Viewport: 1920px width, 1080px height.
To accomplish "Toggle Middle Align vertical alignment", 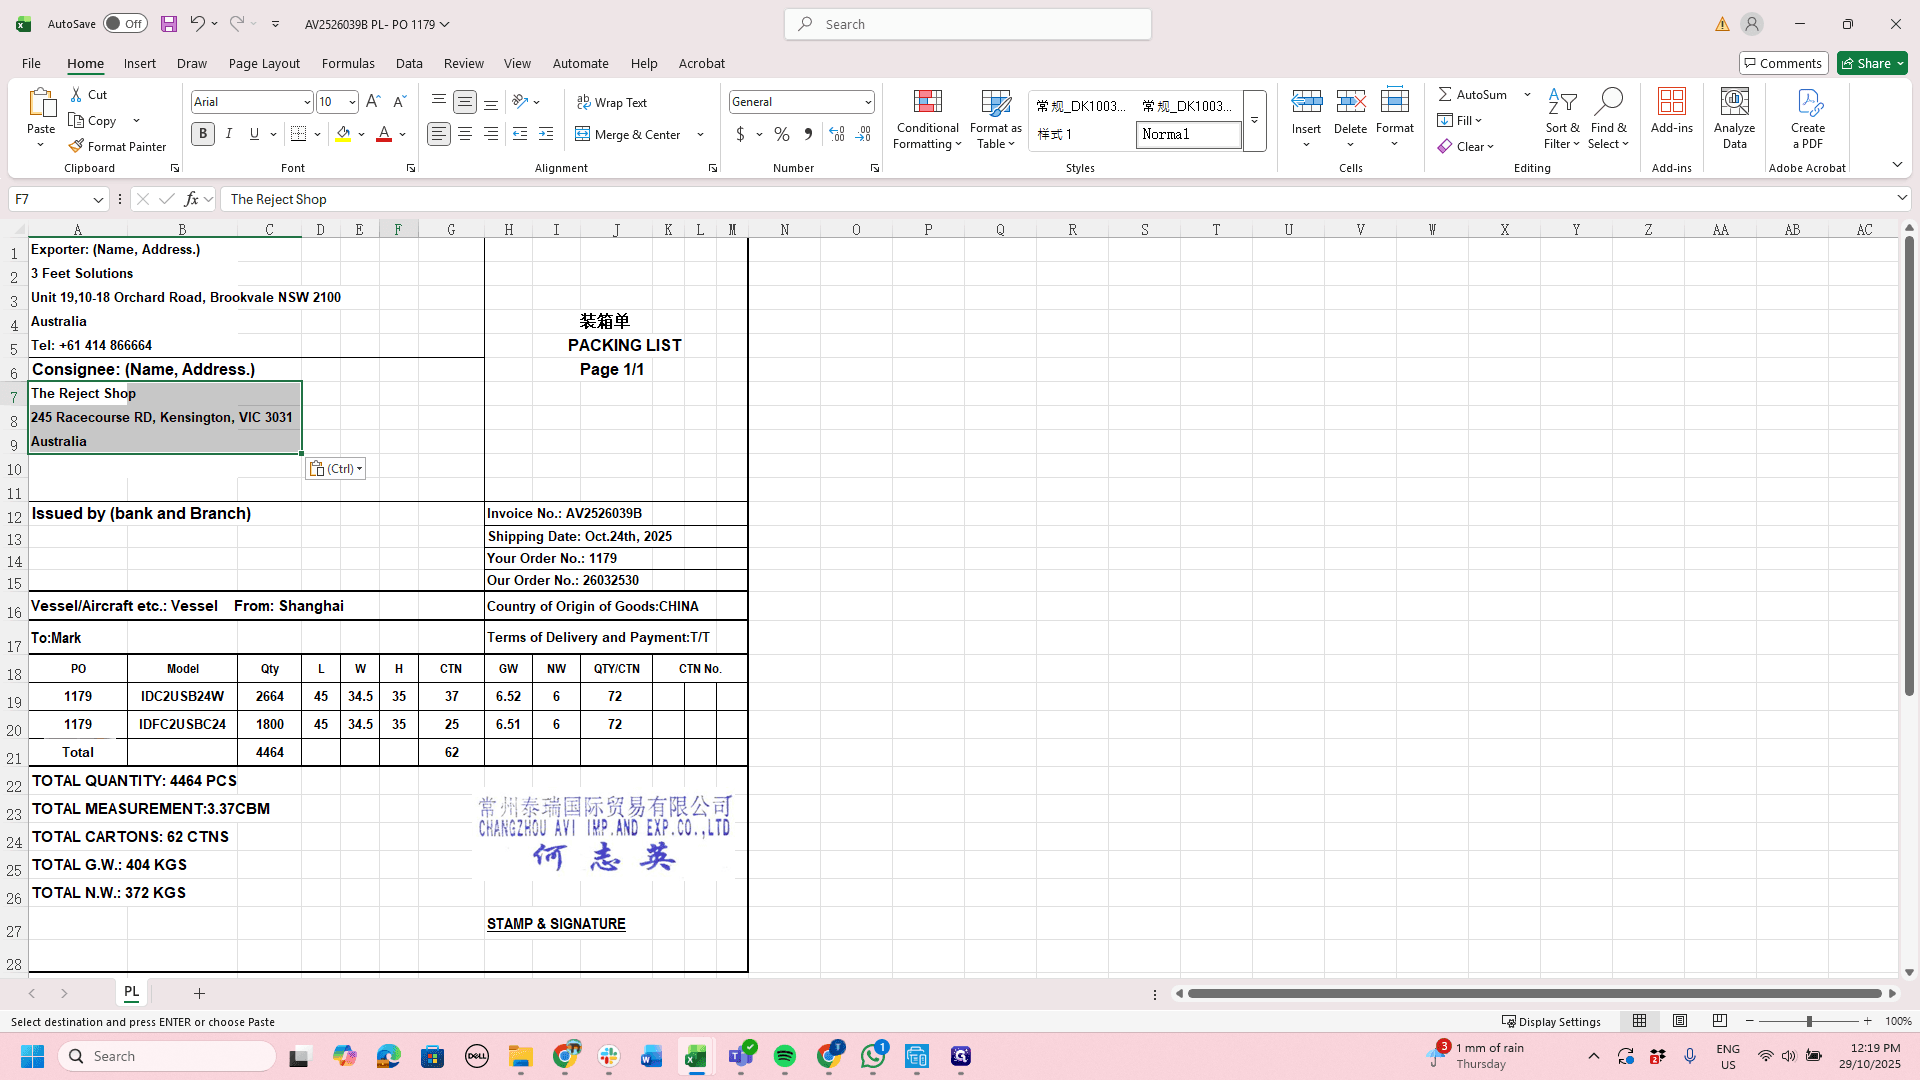I will click(465, 102).
